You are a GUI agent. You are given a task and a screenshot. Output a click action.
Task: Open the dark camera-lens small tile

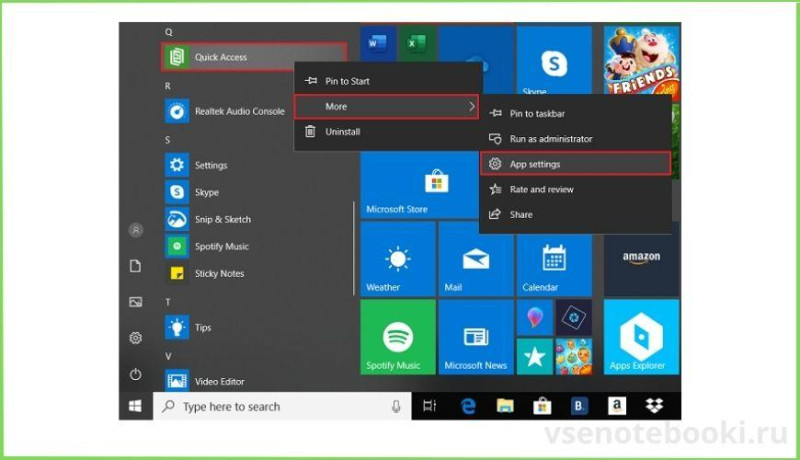[574, 318]
